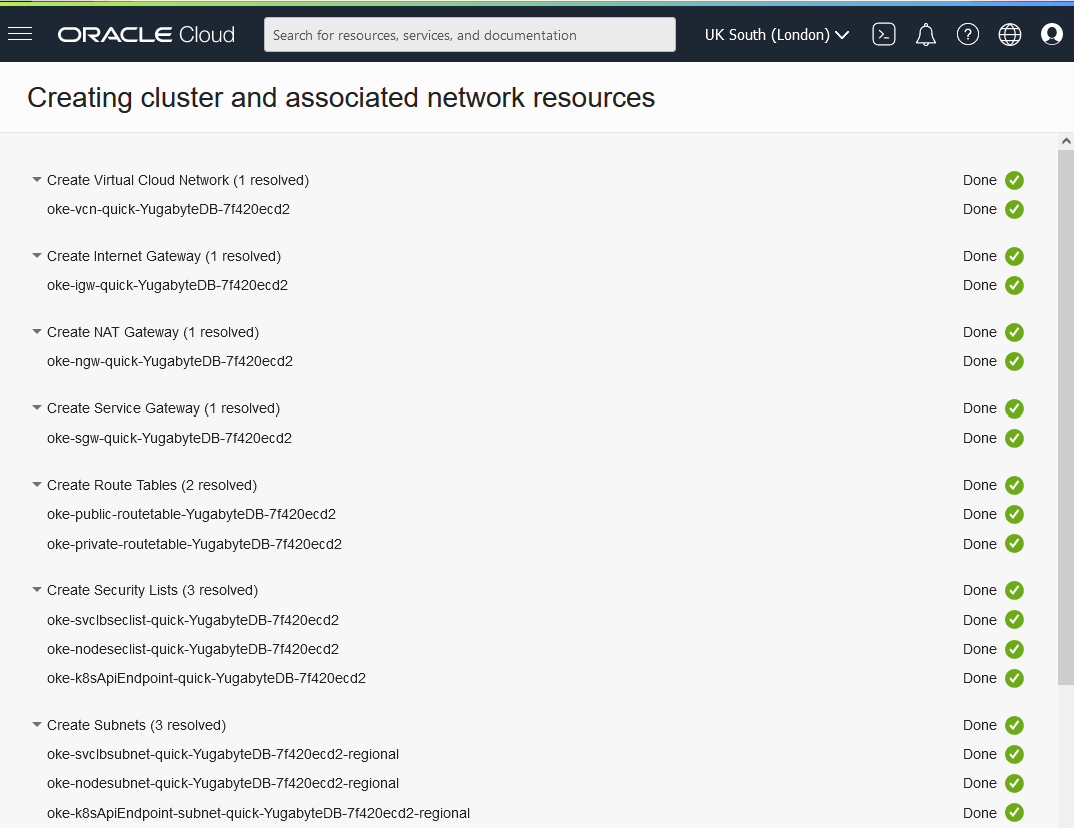Open the help question mark icon

968,34
